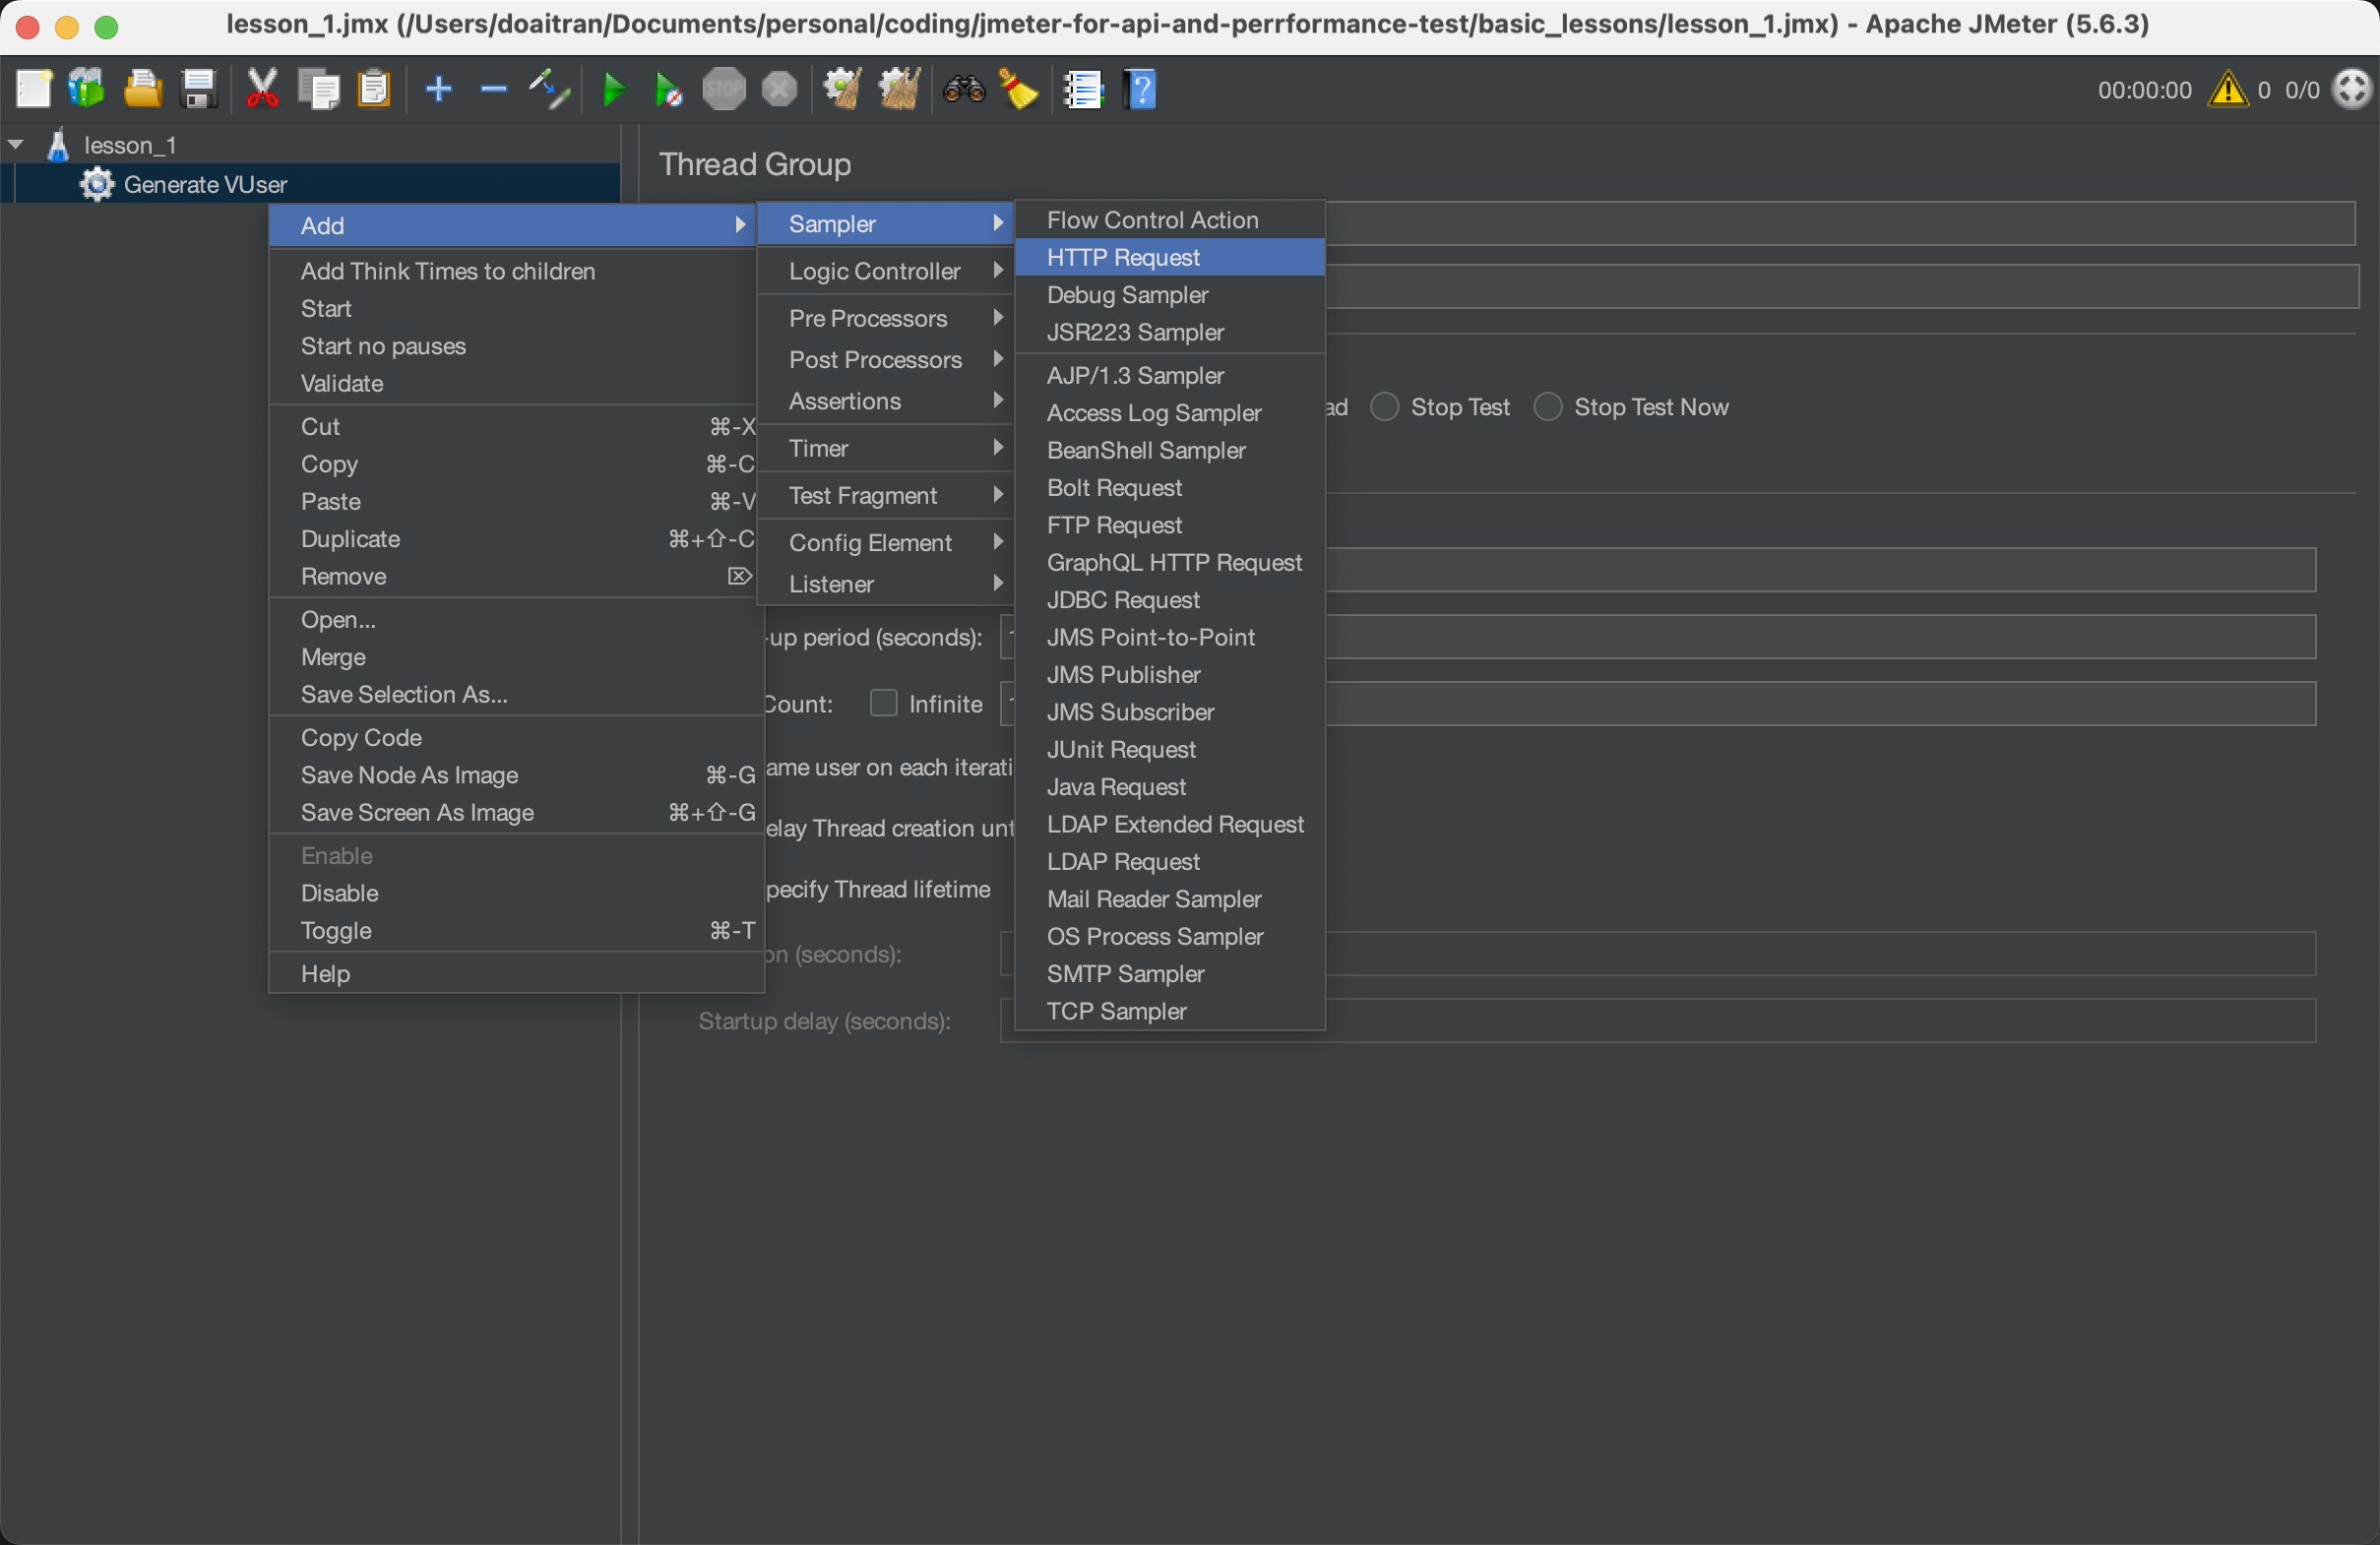Click Validate in context menu

tap(513, 383)
